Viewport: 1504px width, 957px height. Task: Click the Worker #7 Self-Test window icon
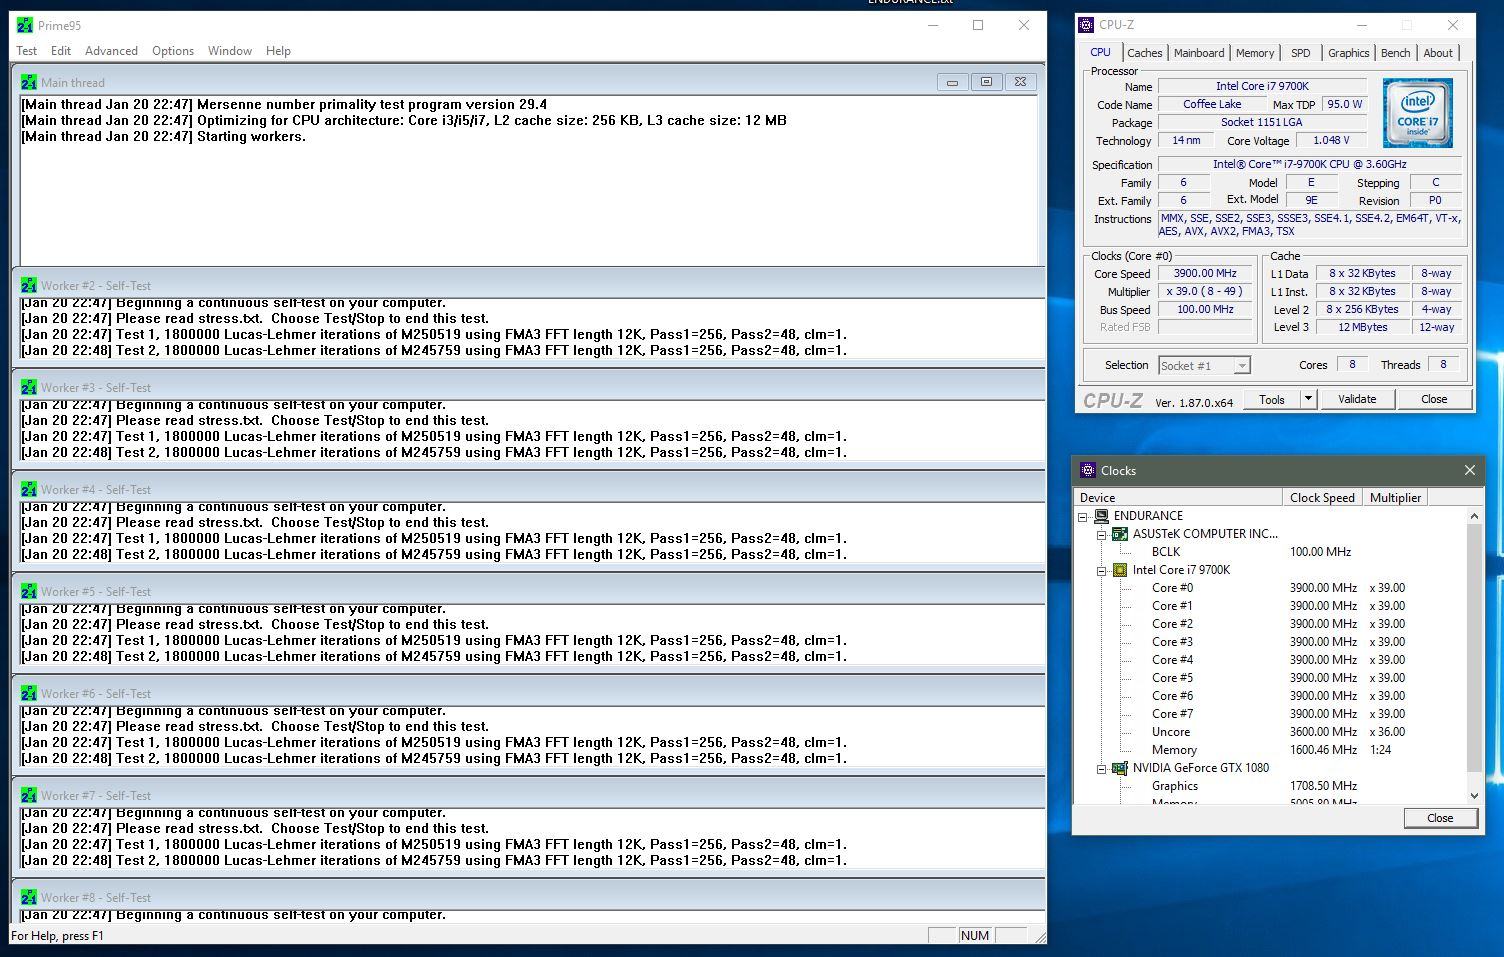(29, 795)
